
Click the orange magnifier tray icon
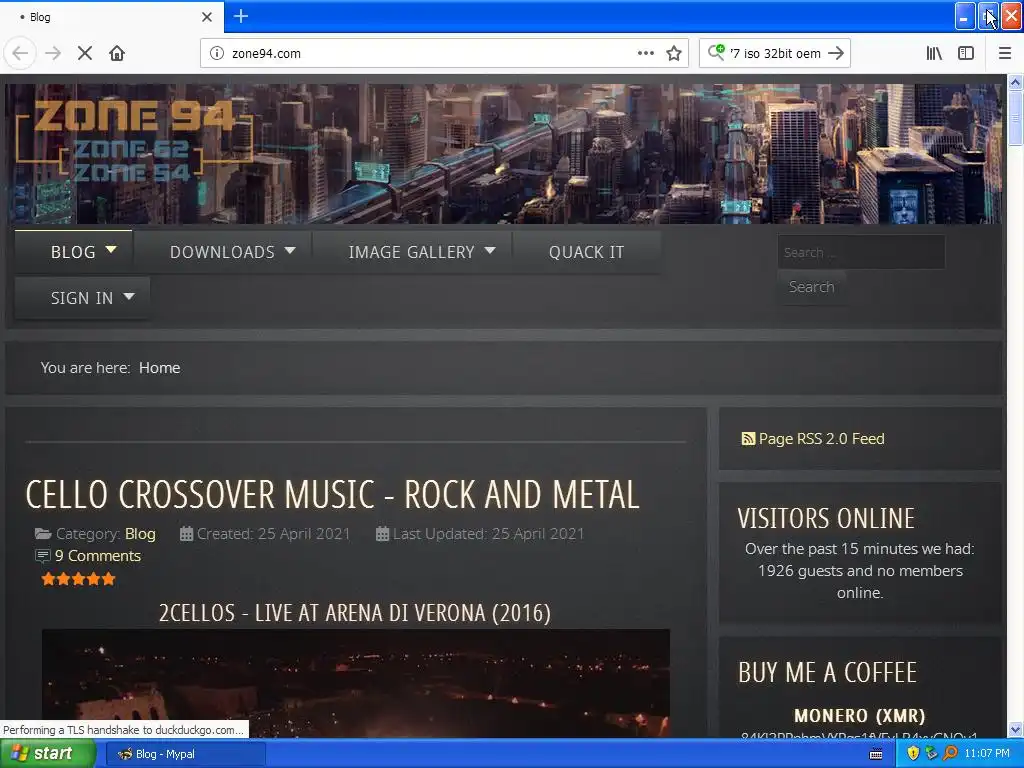(951, 754)
